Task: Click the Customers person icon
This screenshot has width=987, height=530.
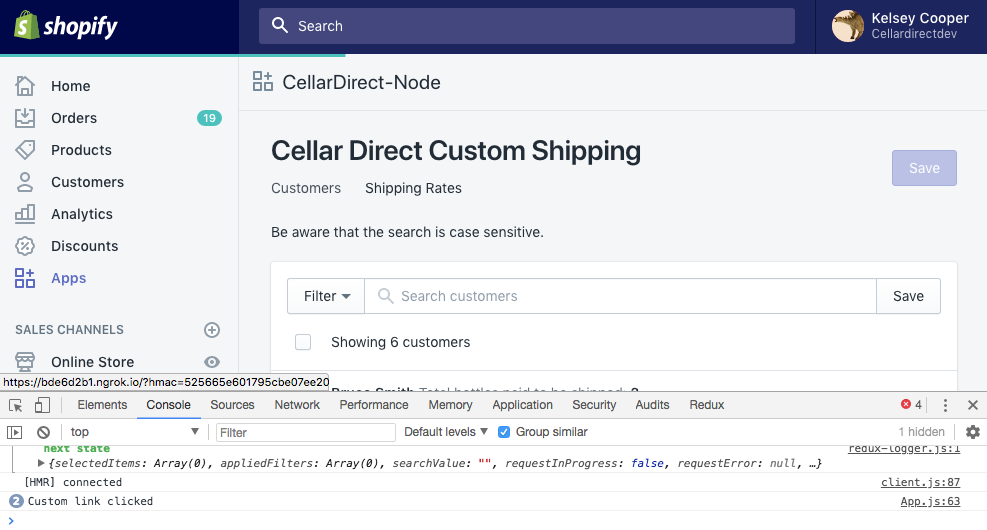Action: click(x=25, y=182)
